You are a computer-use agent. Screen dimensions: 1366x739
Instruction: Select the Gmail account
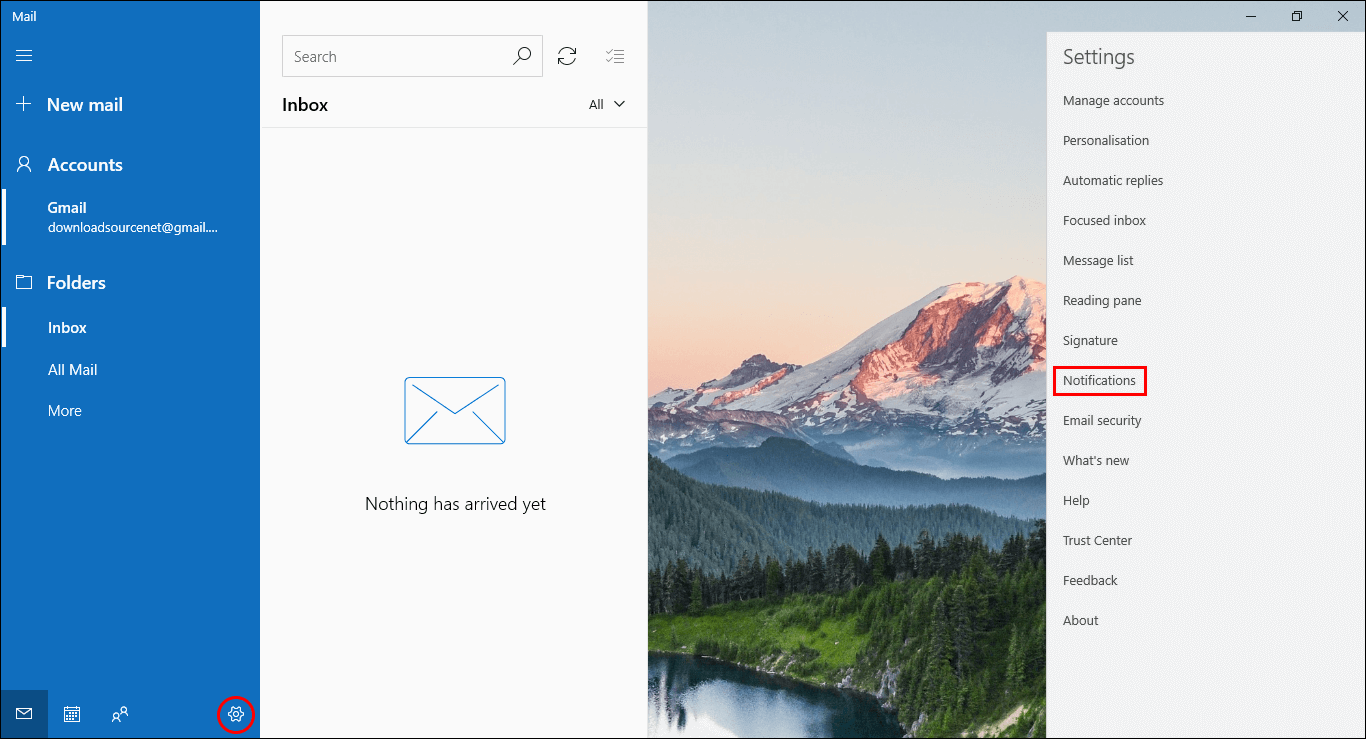[x=130, y=217]
